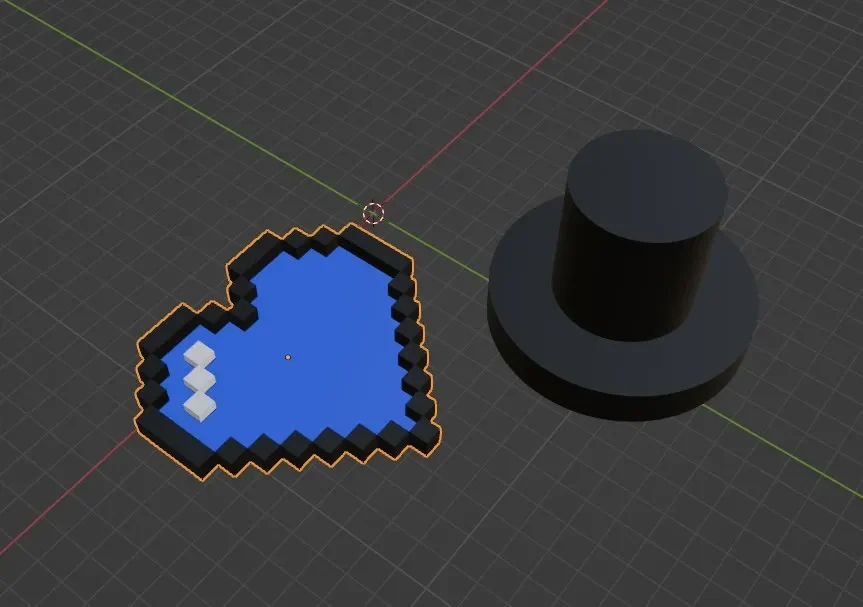Select the black top hat's upper cylinder
Screen dimensions: 863x607
(640, 237)
